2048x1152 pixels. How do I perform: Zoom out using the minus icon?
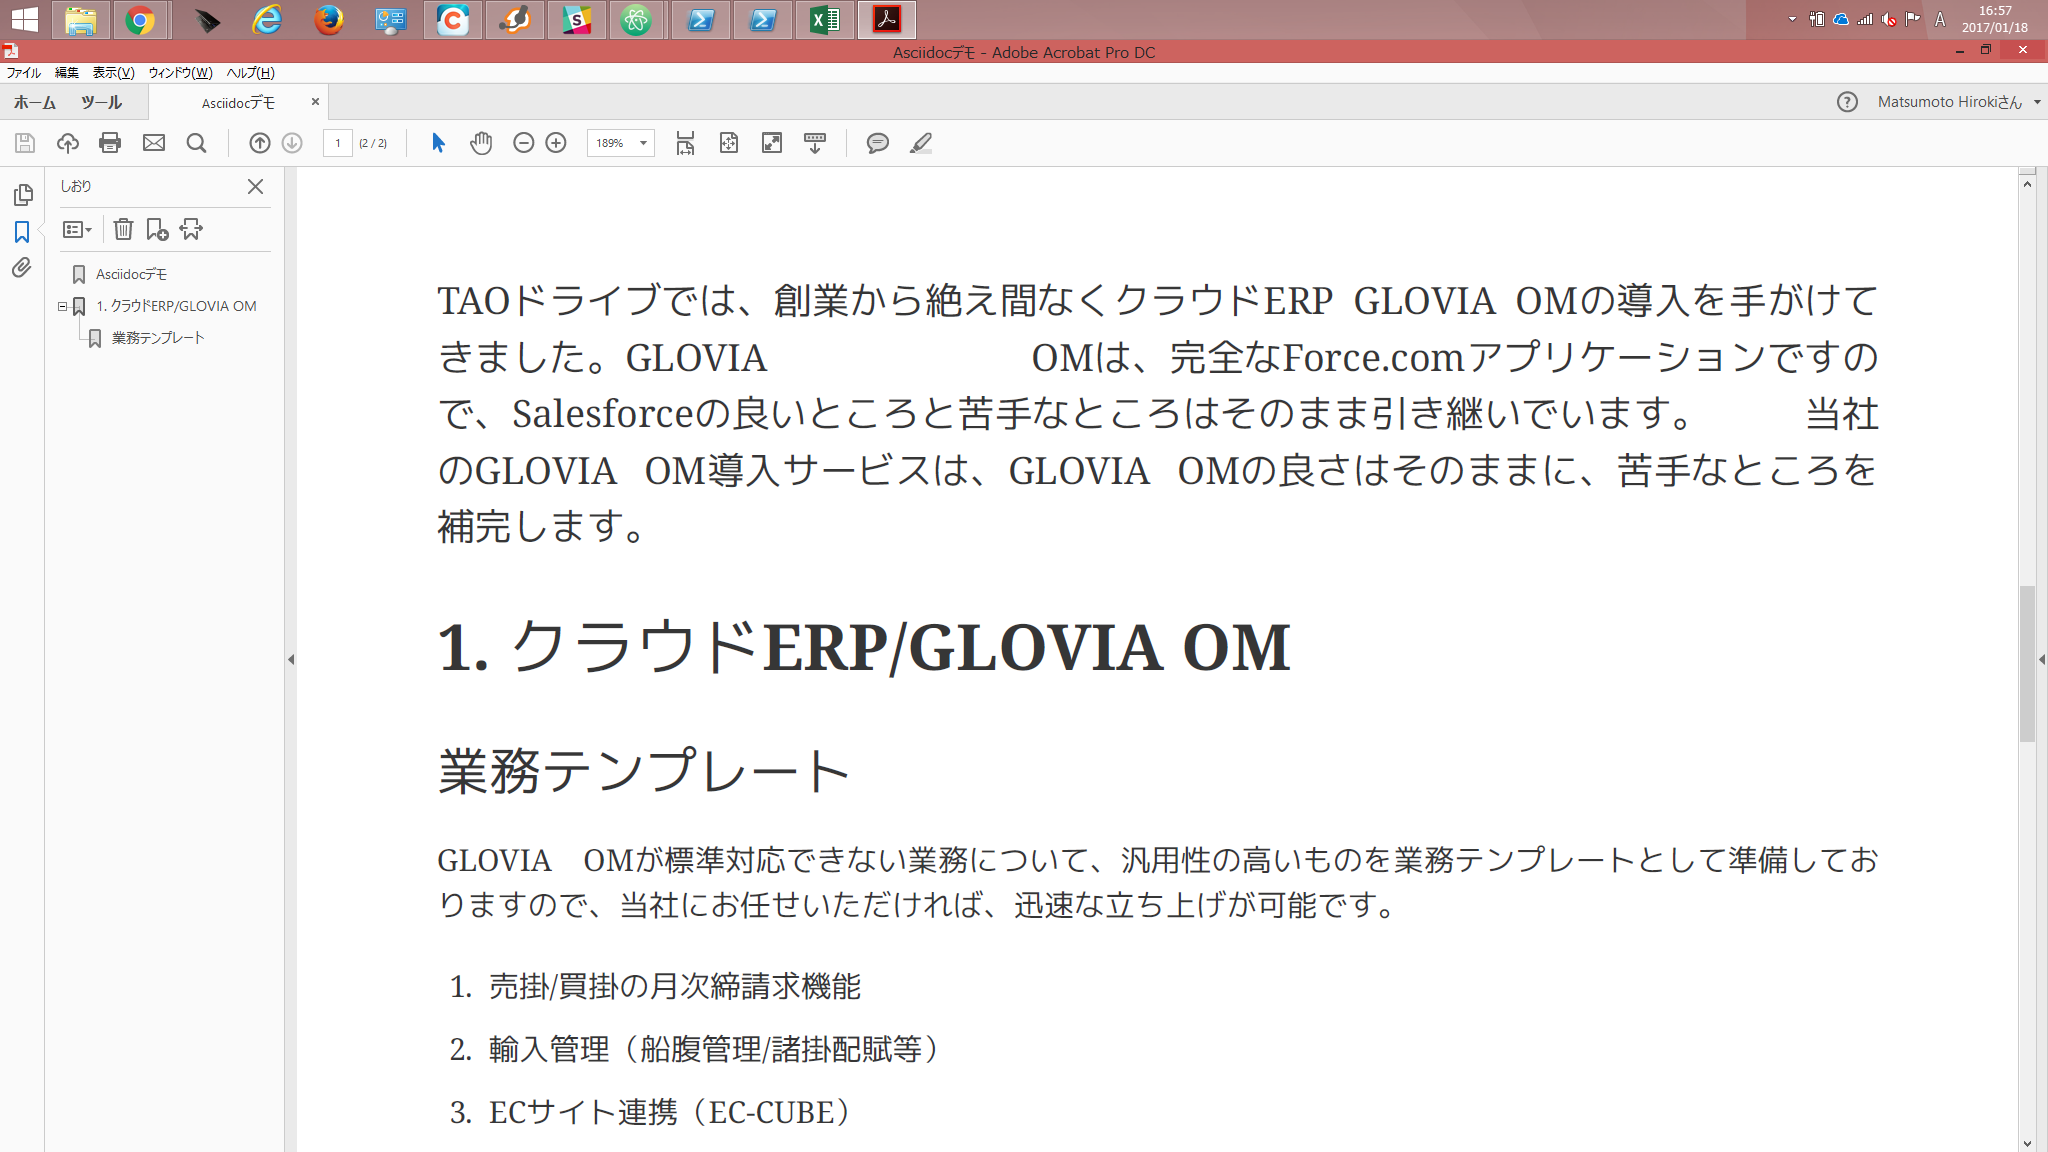(x=523, y=143)
